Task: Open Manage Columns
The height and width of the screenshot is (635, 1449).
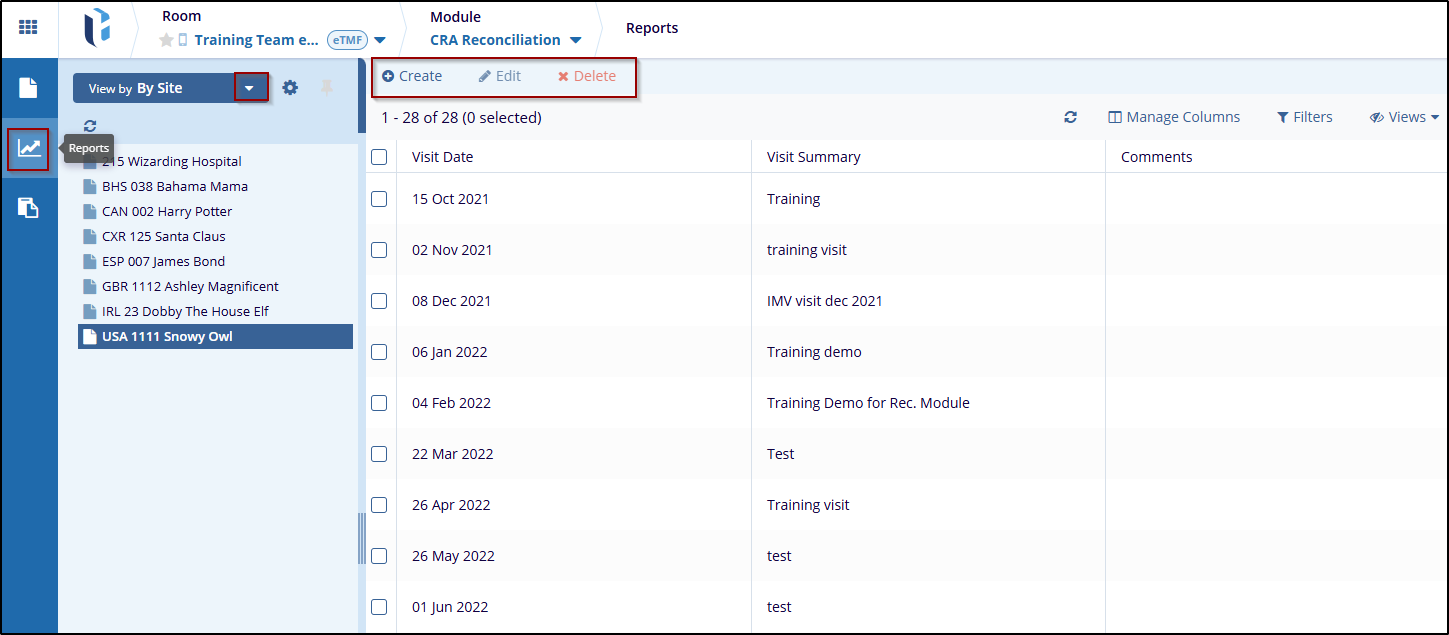Action: 1174,117
